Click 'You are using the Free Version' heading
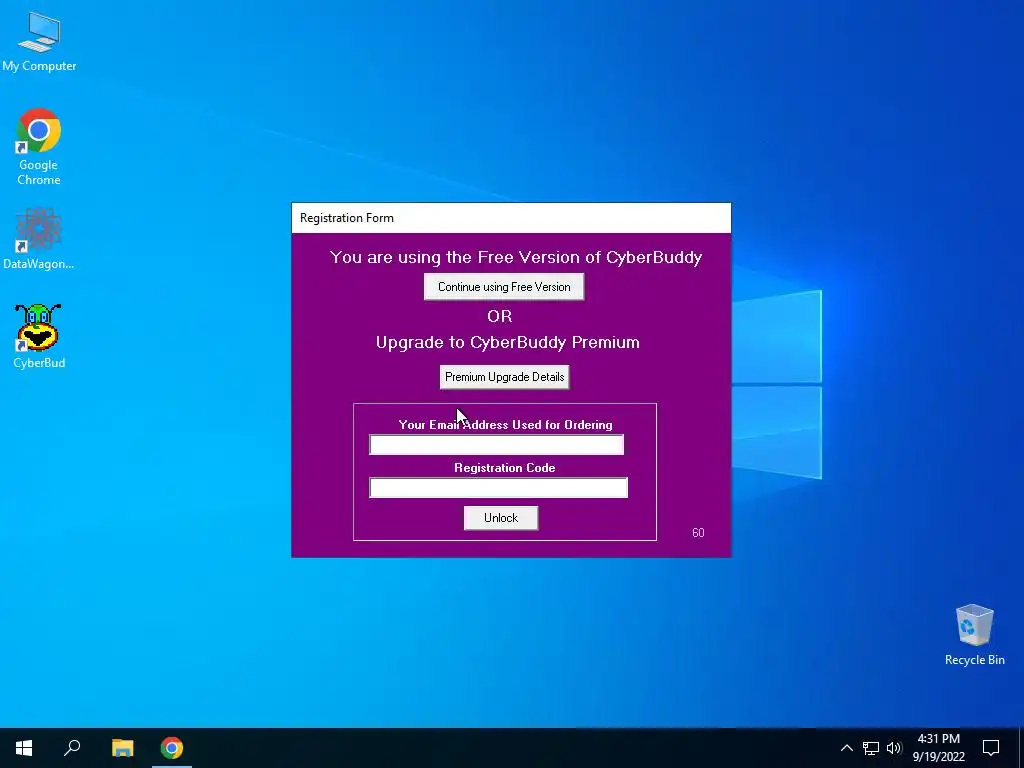Screen dimensions: 1024x768 516,257
